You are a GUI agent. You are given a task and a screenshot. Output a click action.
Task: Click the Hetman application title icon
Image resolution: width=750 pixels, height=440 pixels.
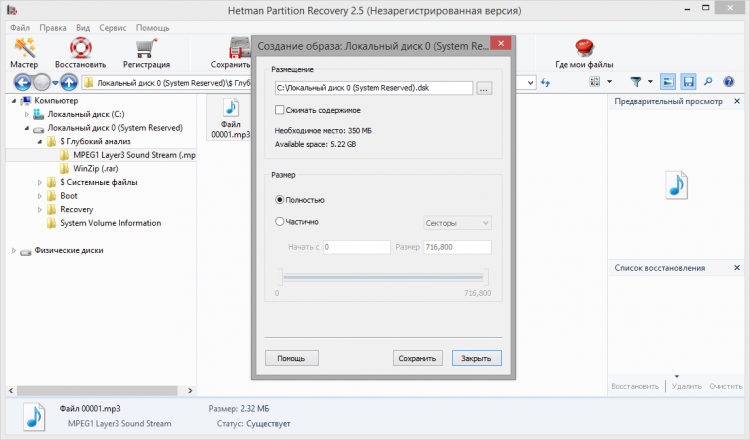pos(11,10)
